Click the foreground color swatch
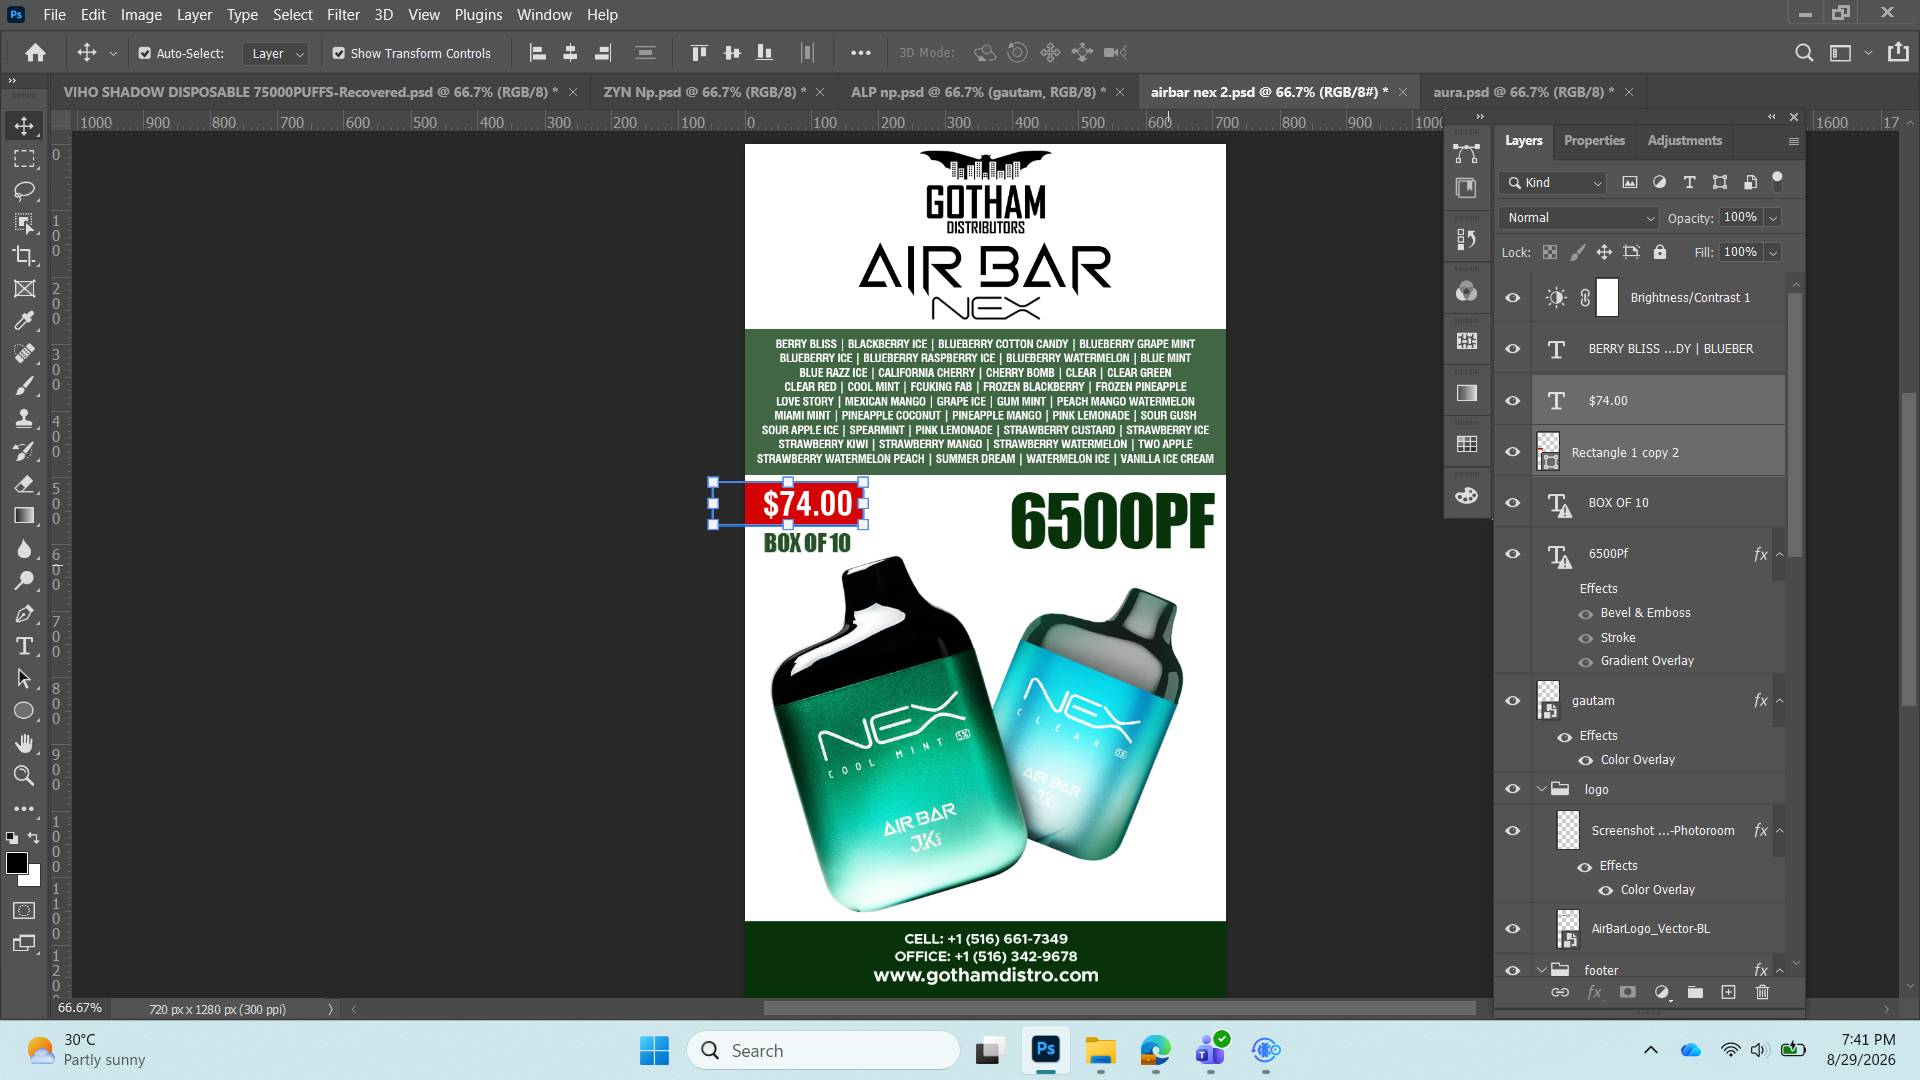Viewport: 1920px width, 1080px height. pyautogui.click(x=17, y=863)
